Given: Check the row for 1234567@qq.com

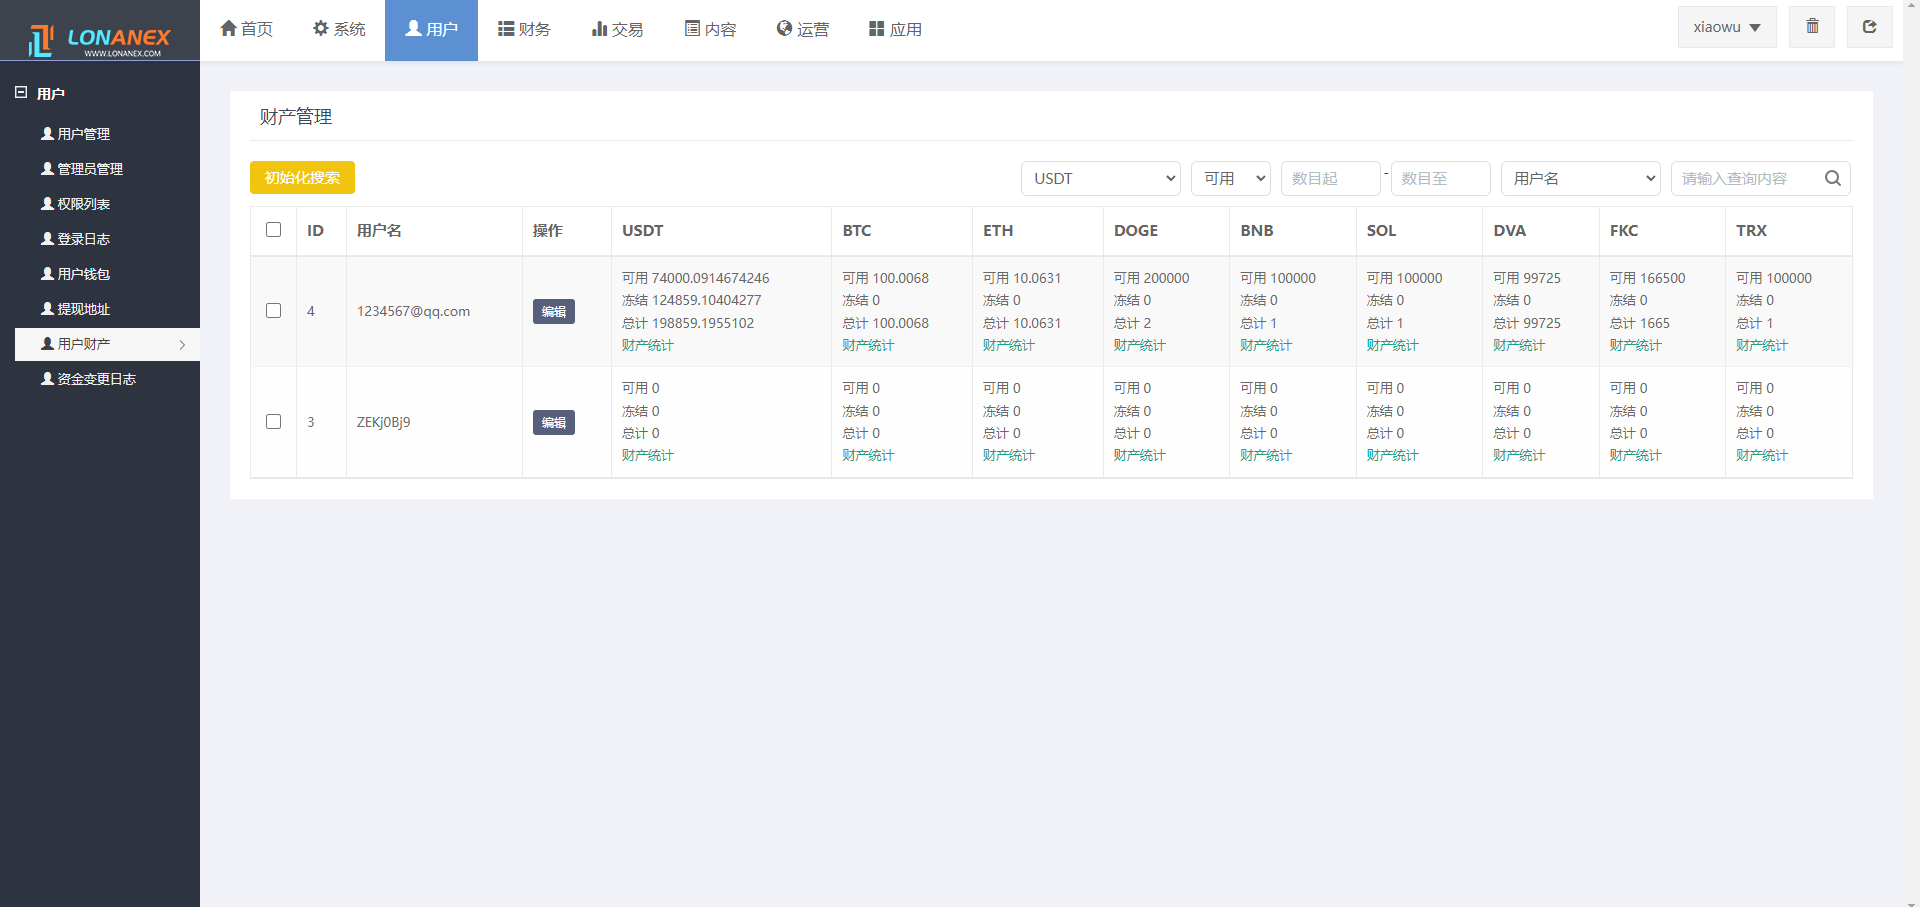Looking at the screenshot, I should 273,311.
